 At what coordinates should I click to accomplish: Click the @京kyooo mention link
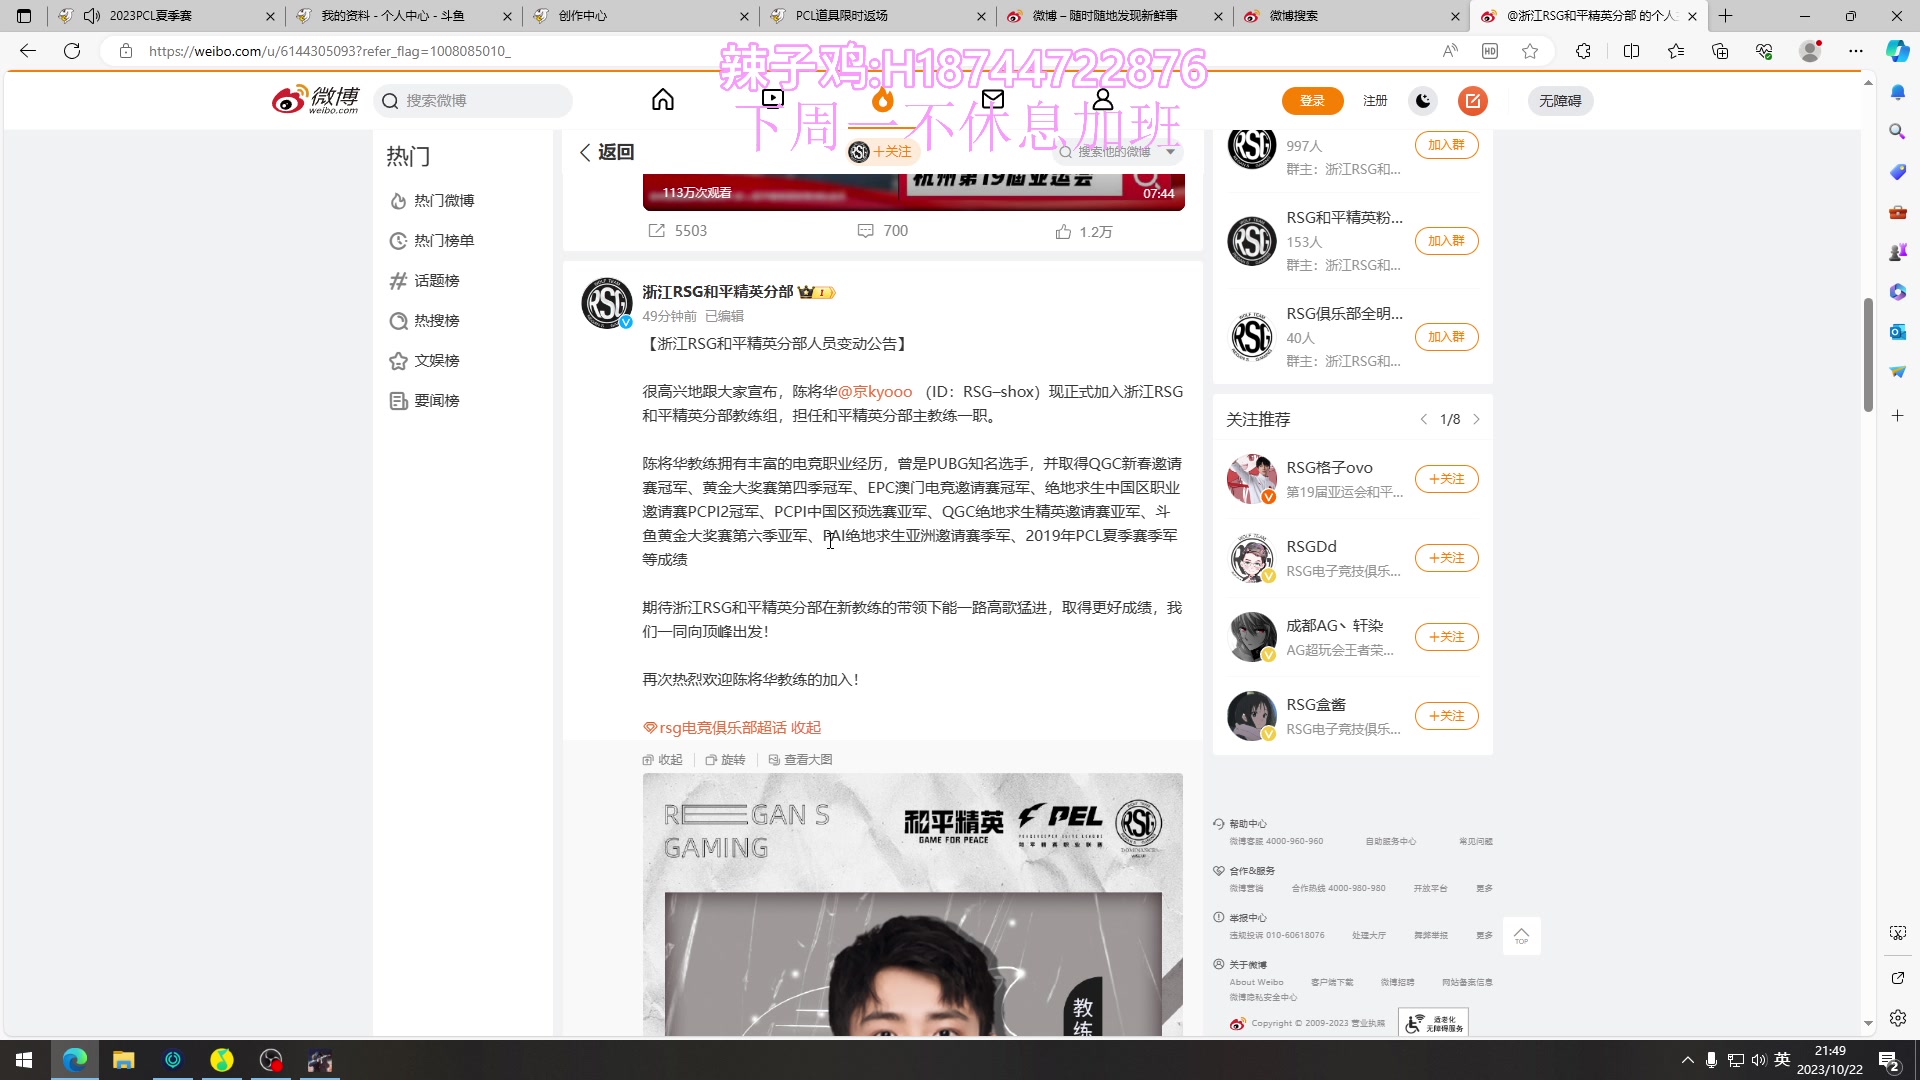tap(875, 392)
